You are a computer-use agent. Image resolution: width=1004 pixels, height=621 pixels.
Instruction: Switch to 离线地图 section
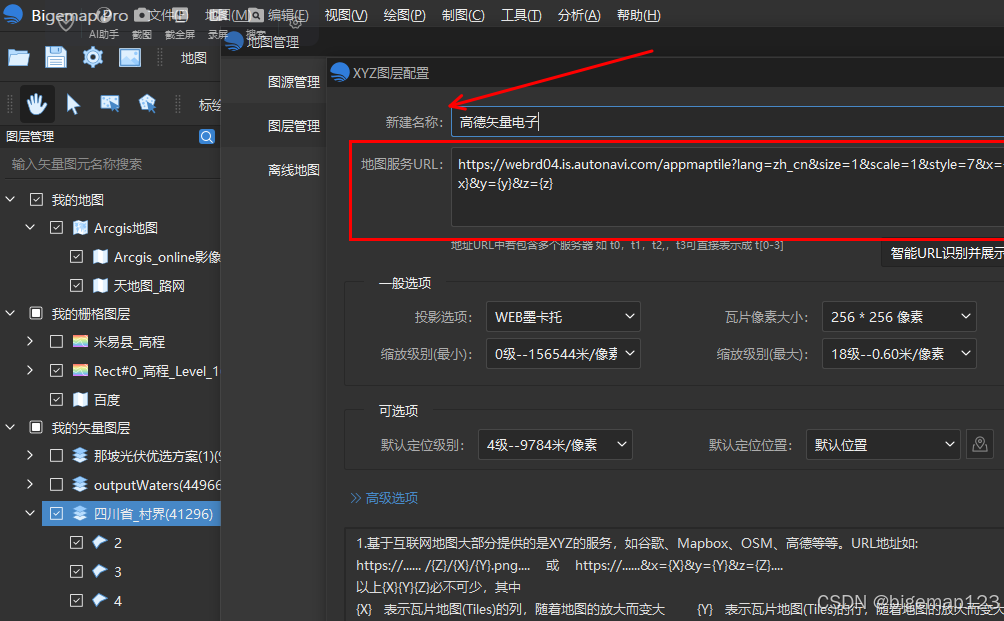point(293,170)
